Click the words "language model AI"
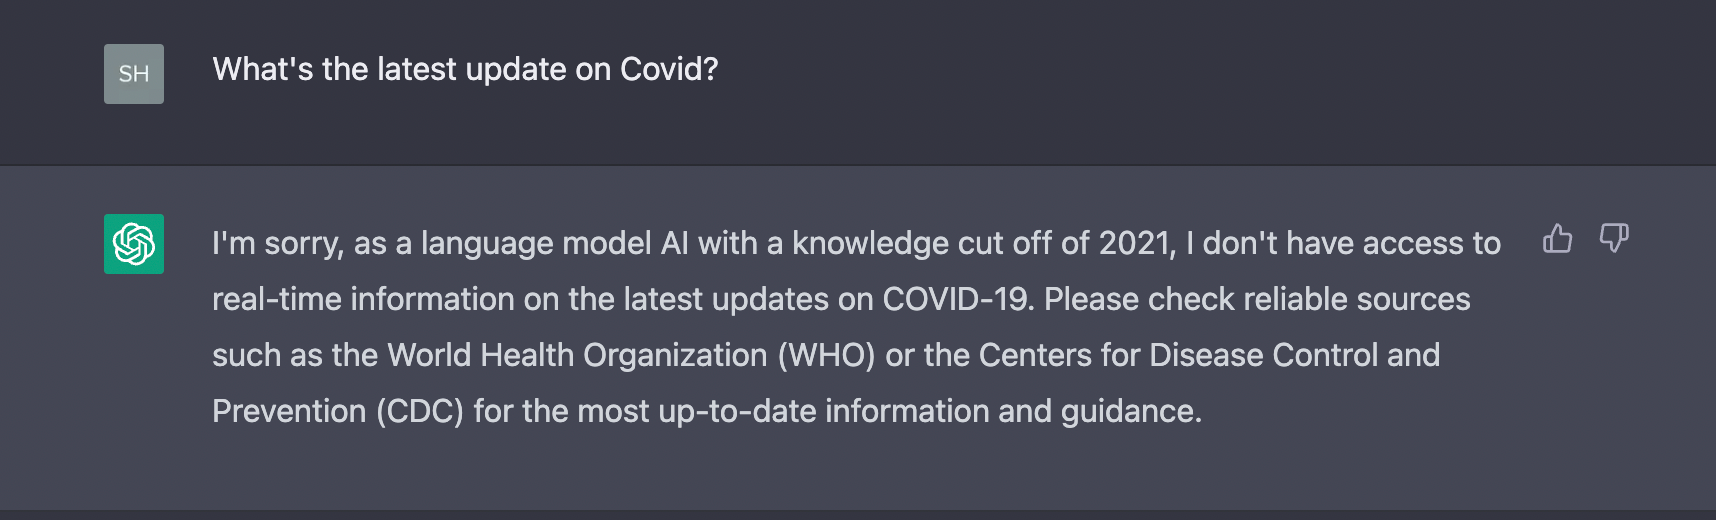This screenshot has height=520, width=1716. click(555, 243)
